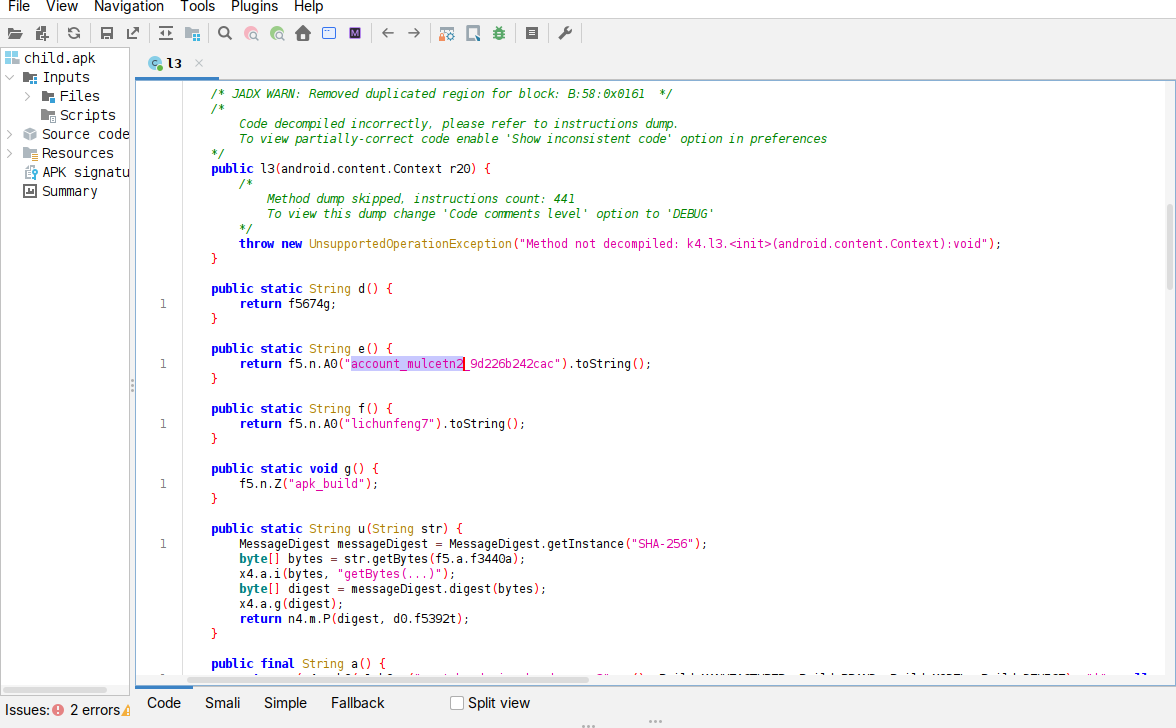Viewport: 1176px width, 728px height.
Task: Switch to the Simple tab
Action: [x=285, y=703]
